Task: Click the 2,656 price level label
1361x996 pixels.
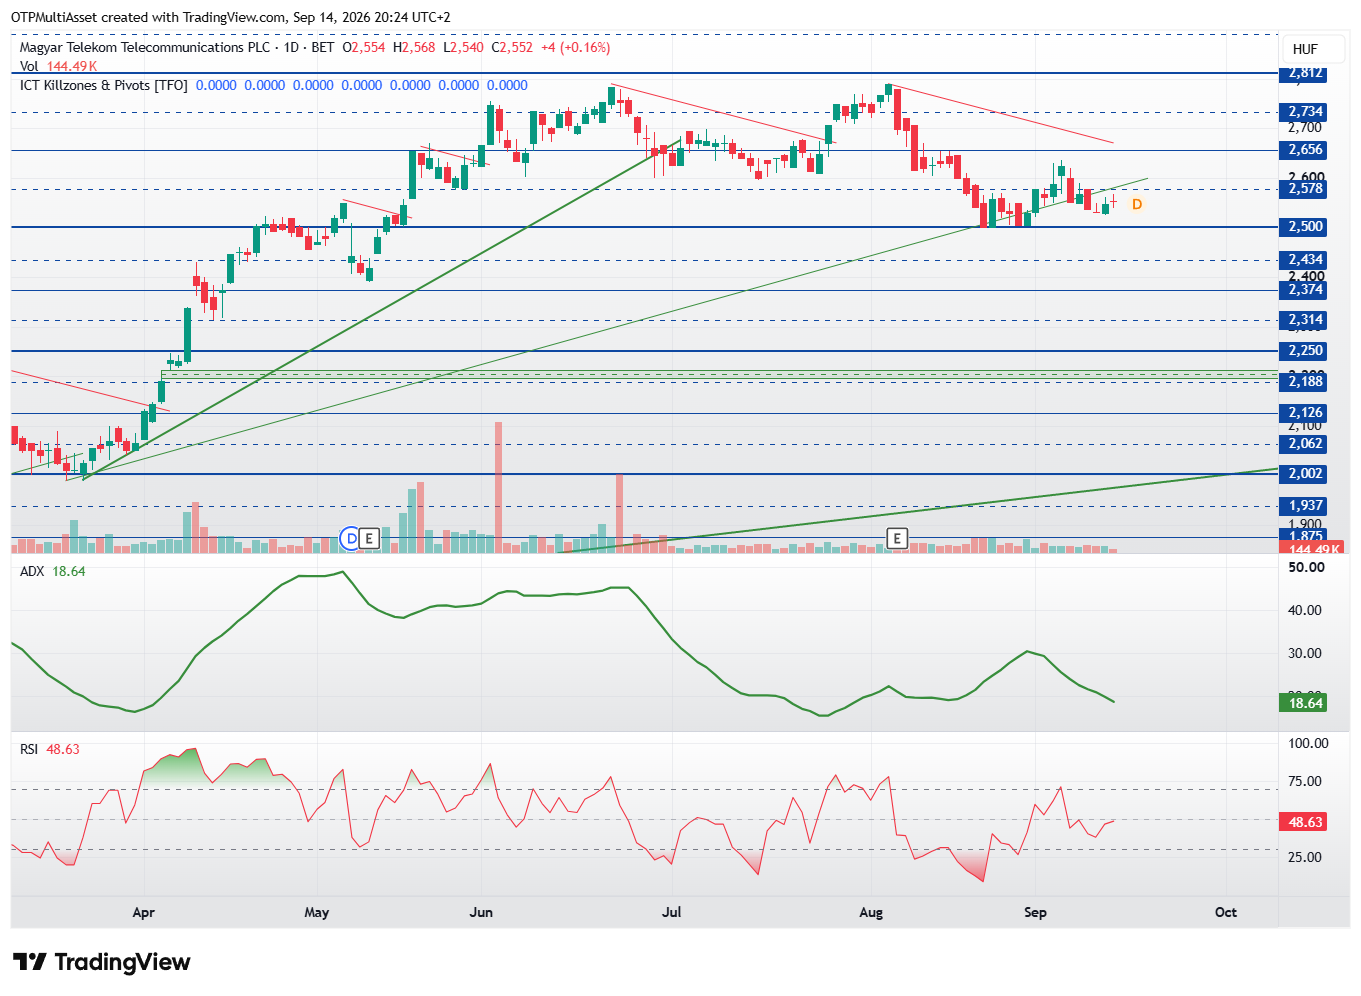Action: click(1305, 150)
